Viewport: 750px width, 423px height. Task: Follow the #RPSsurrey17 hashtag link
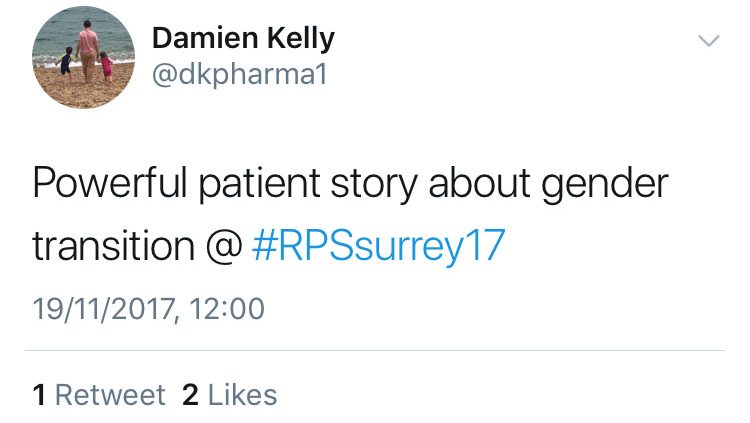pyautogui.click(x=378, y=245)
